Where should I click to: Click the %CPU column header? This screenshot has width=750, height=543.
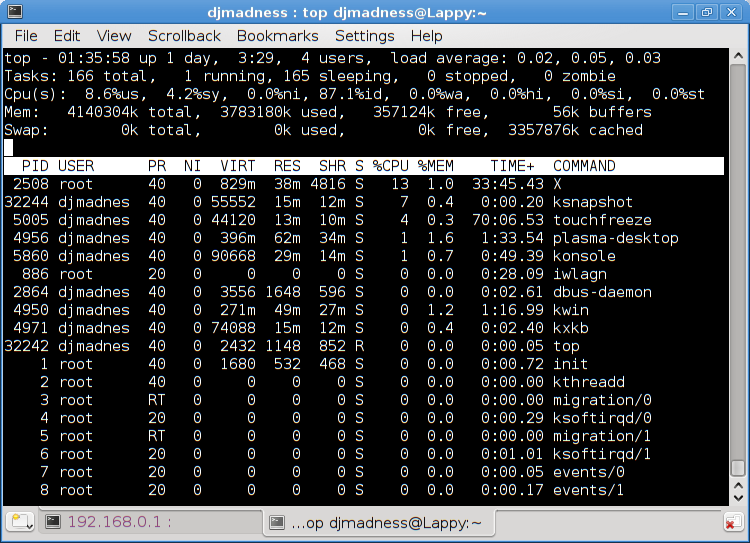pyautogui.click(x=390, y=166)
